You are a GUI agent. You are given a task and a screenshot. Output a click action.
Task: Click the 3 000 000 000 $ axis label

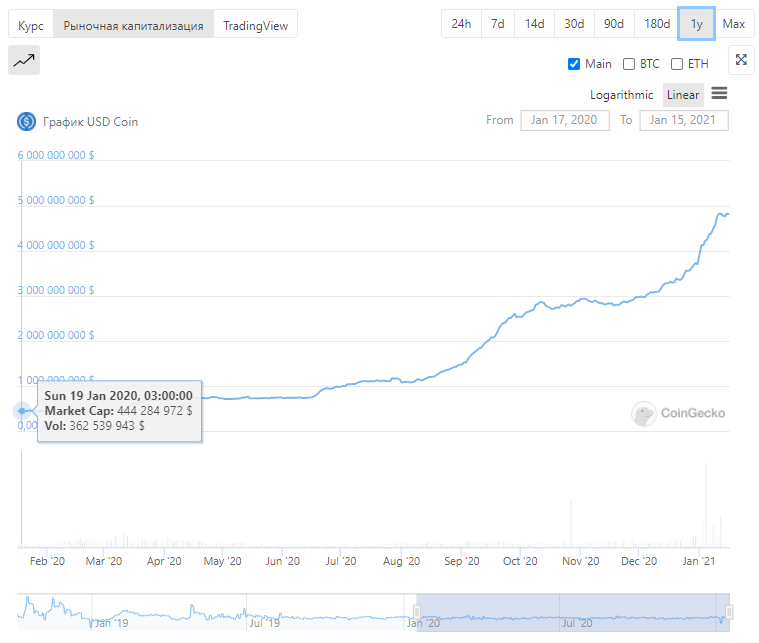coord(56,291)
